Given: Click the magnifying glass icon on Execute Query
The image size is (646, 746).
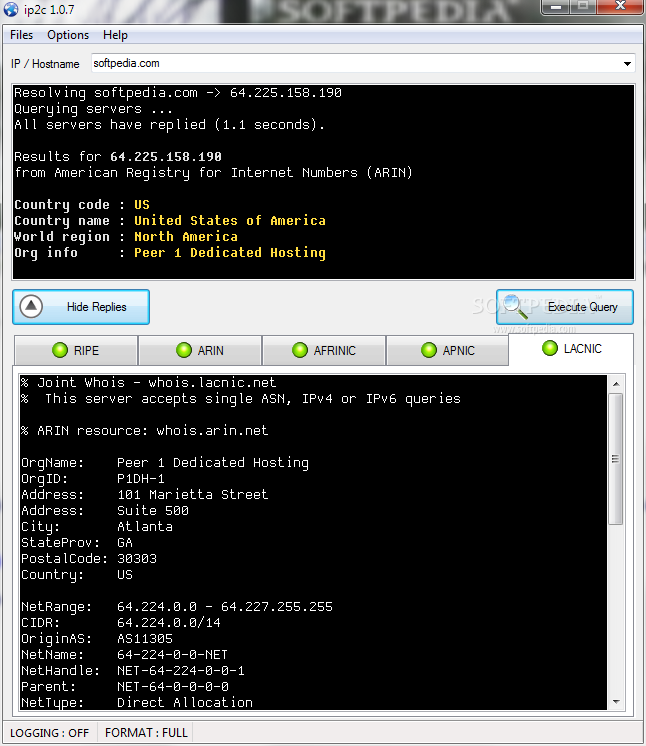Looking at the screenshot, I should (x=515, y=307).
